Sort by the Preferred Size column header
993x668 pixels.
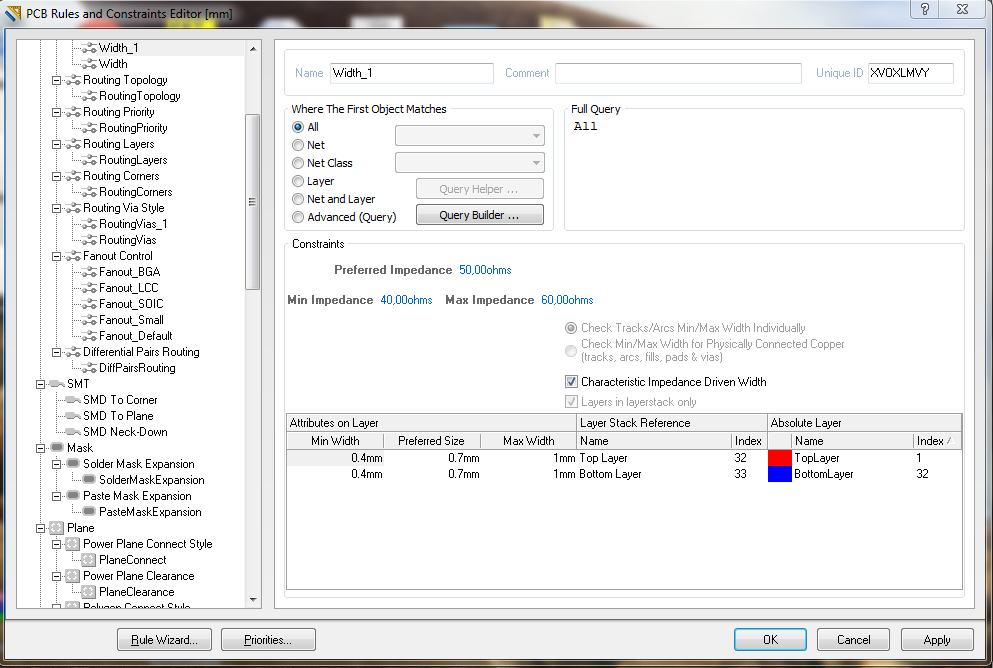click(x=431, y=441)
